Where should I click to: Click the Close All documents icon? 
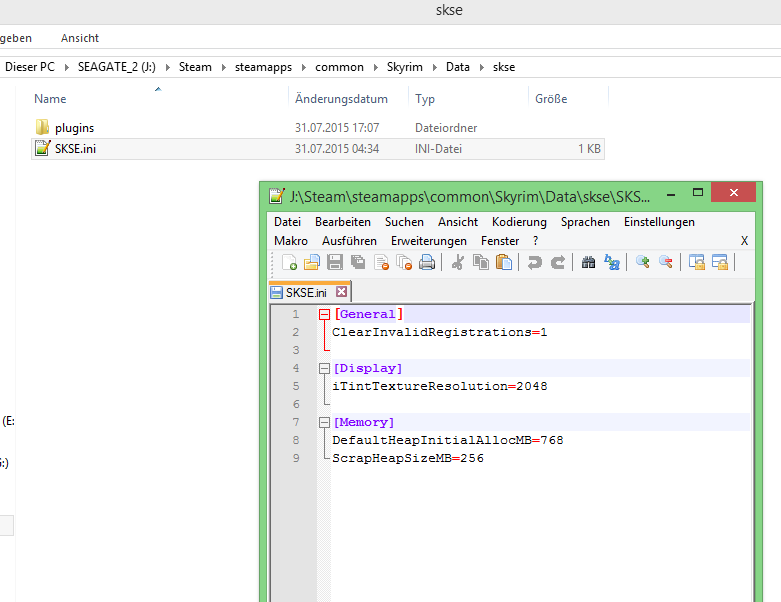click(404, 262)
